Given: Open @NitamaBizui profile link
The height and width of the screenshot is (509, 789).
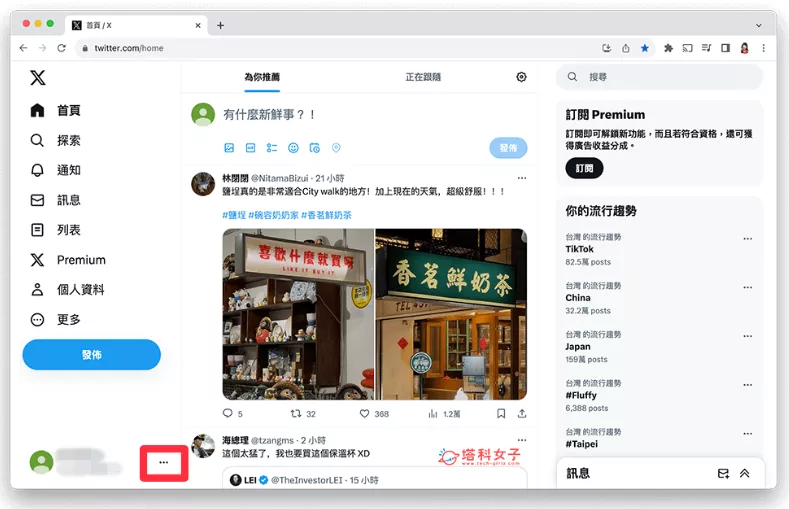Looking at the screenshot, I should click(280, 178).
